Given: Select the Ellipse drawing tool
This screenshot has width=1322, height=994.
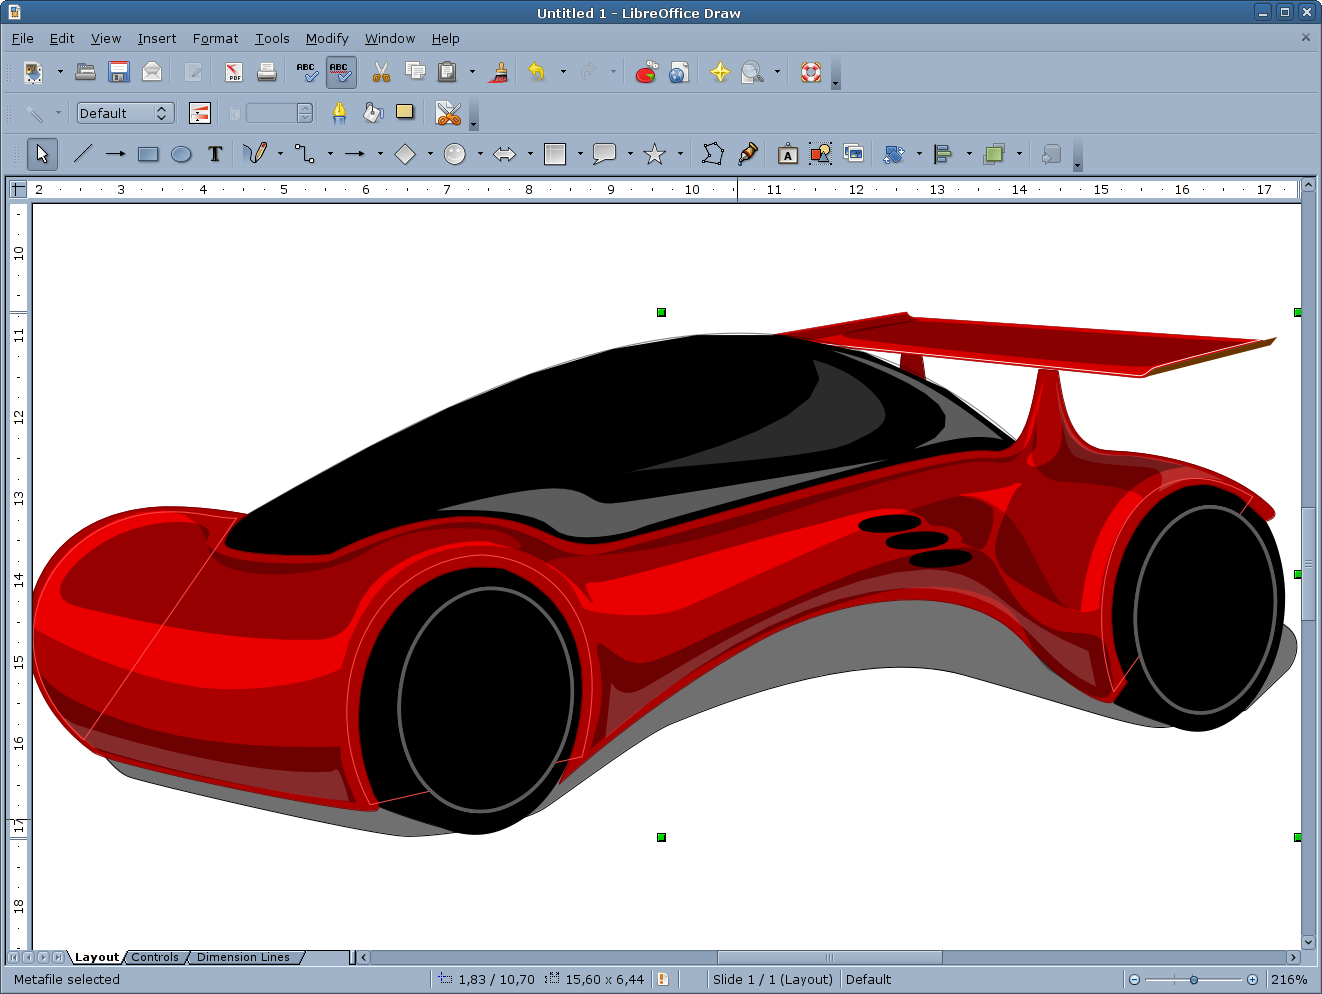Looking at the screenshot, I should coord(181,154).
